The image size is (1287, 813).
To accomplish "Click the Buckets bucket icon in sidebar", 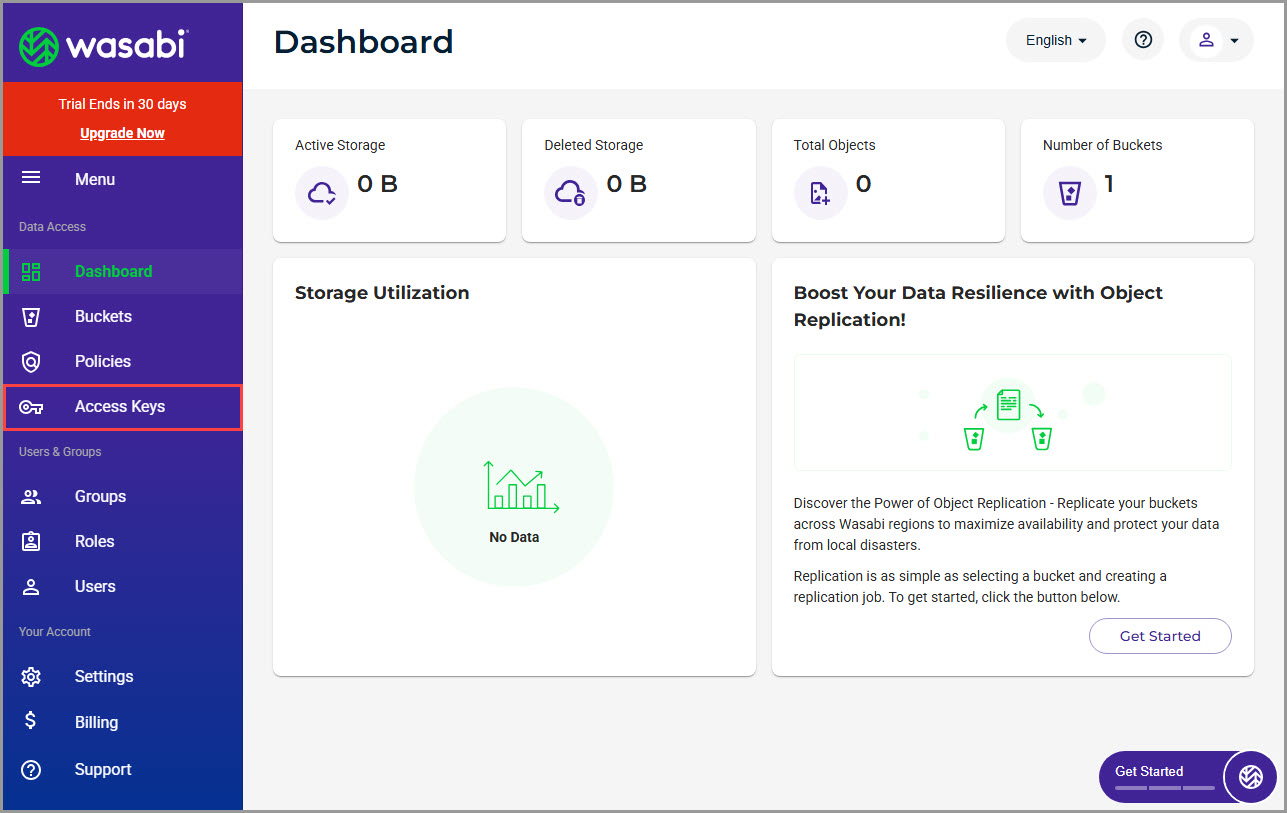I will click(x=31, y=317).
